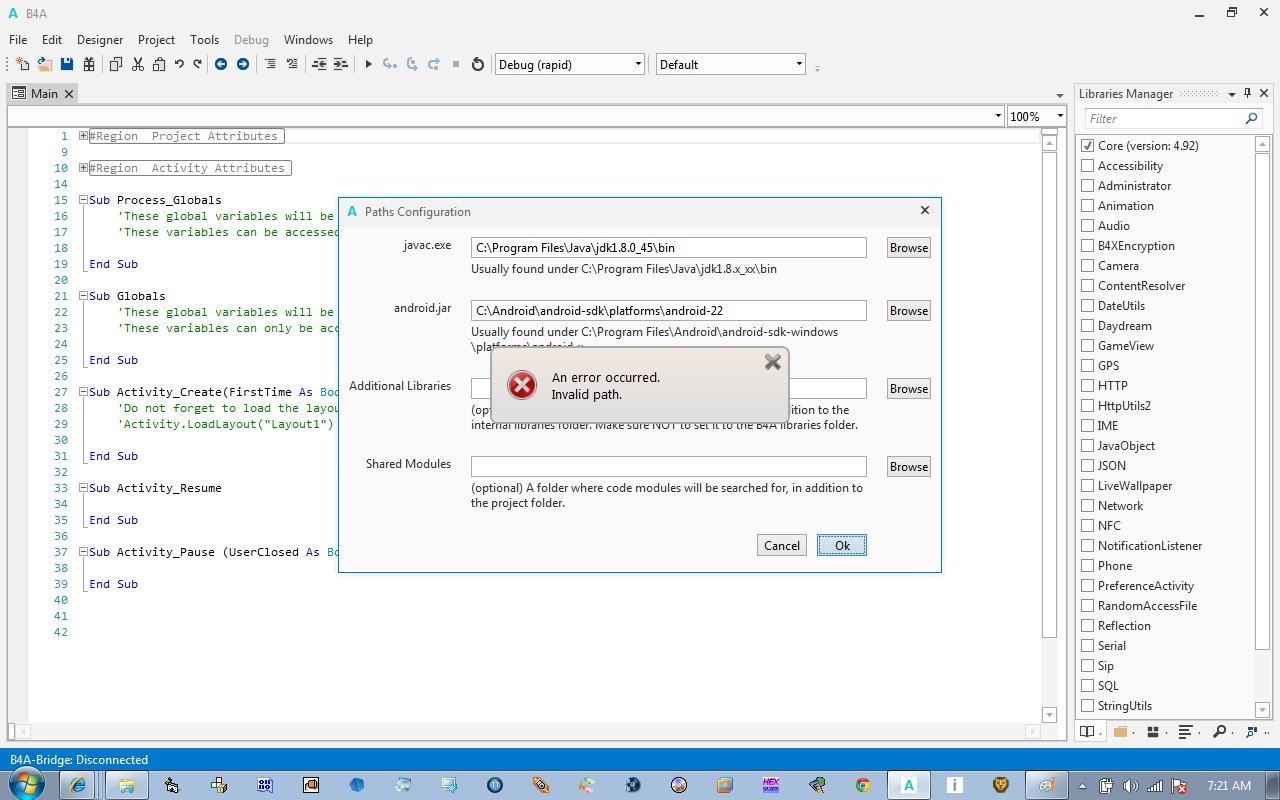Viewport: 1280px width, 800px height.
Task: Expand the Project Attributes region
Action: tap(84, 136)
